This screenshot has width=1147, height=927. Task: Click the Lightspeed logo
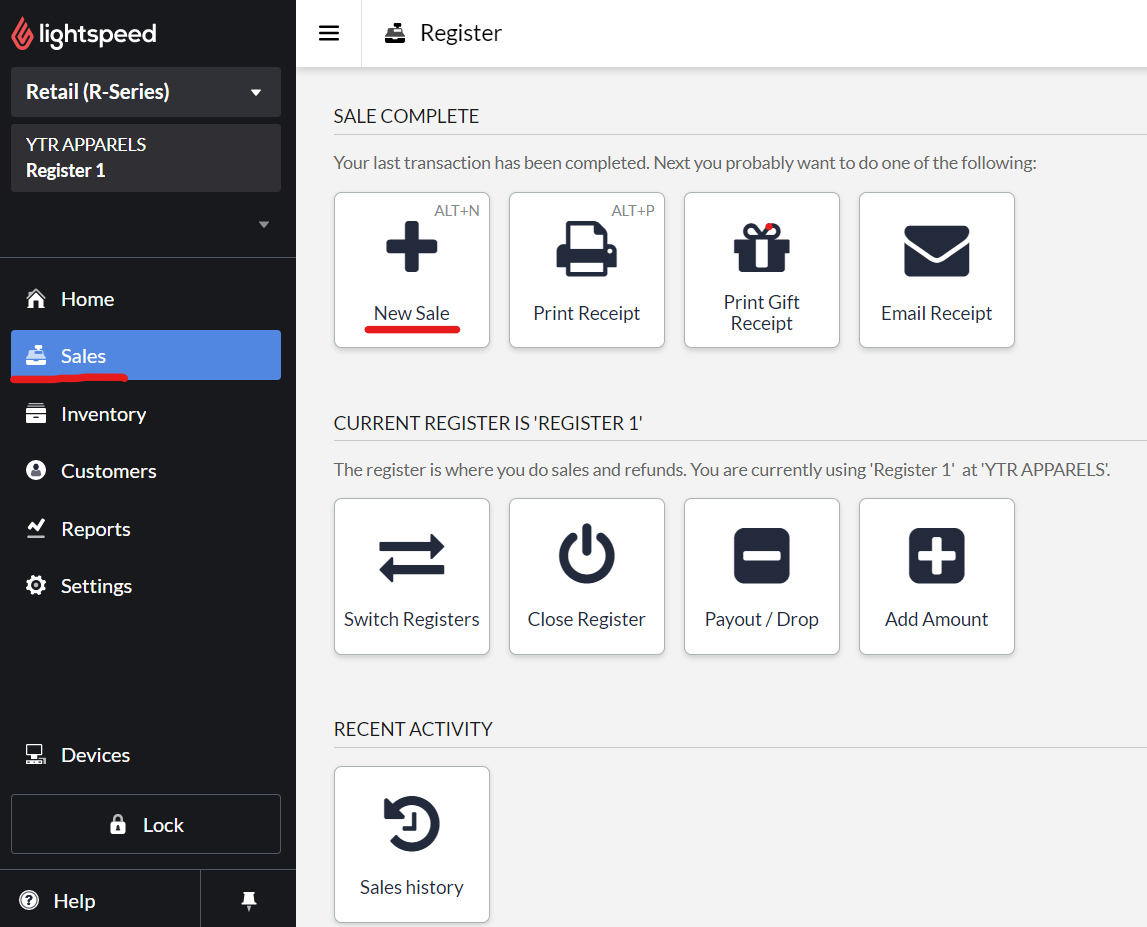[84, 35]
